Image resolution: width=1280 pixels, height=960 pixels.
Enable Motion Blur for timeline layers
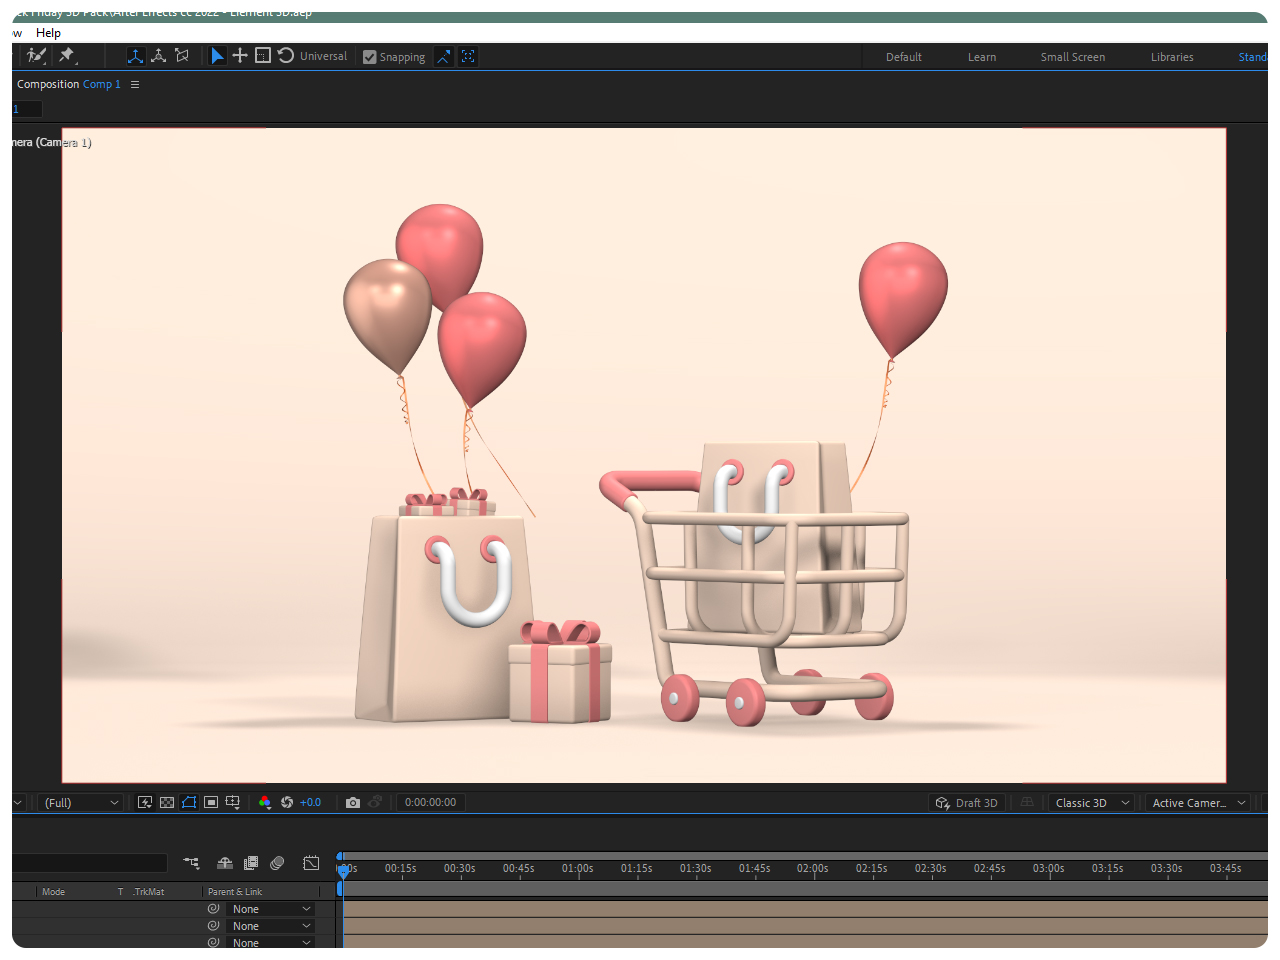point(277,863)
